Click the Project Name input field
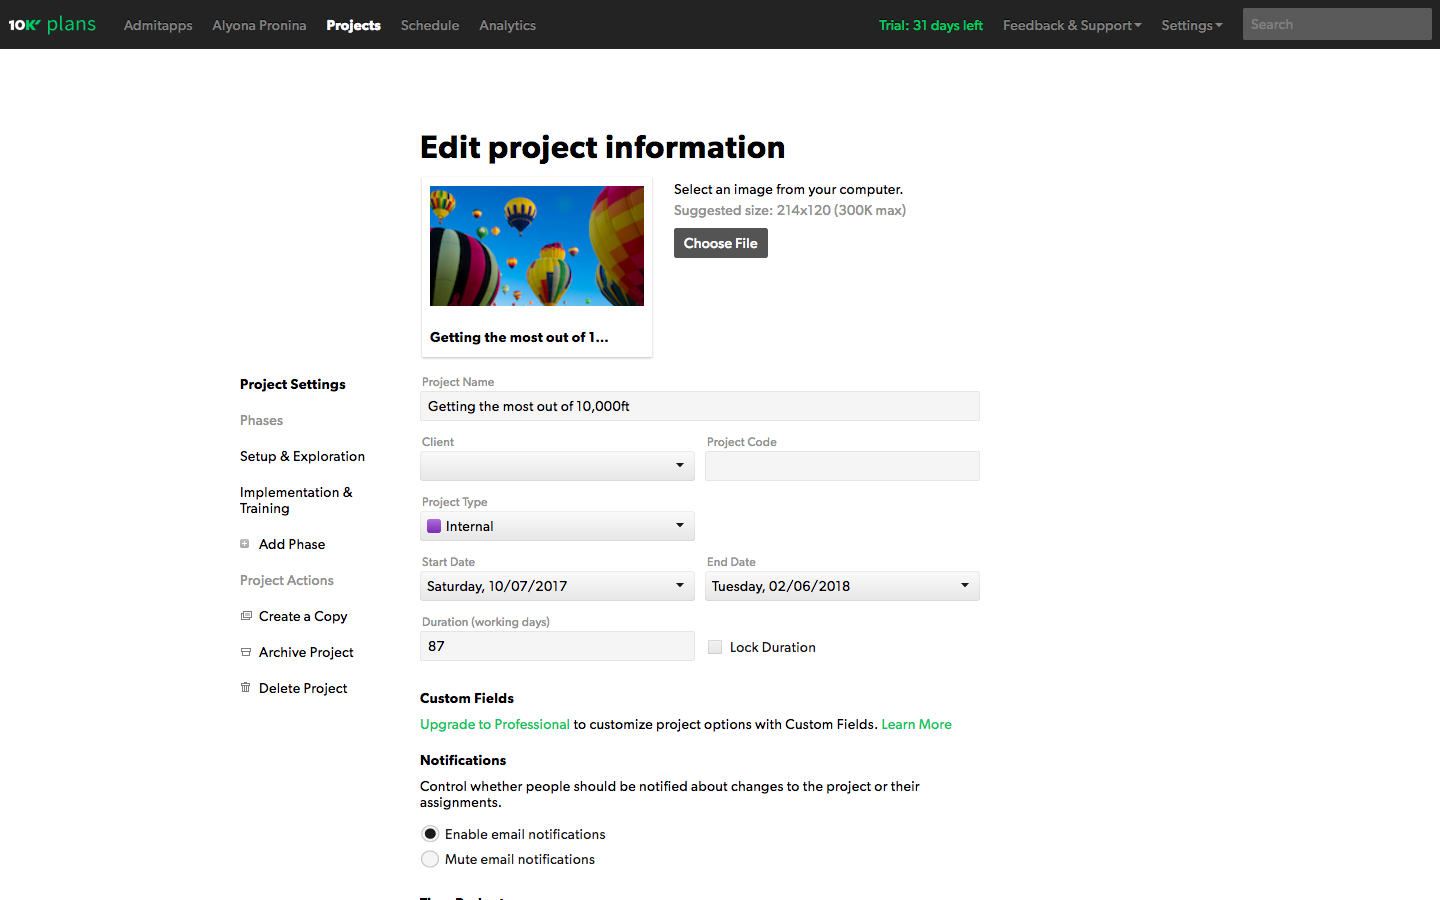The image size is (1440, 900). tap(700, 406)
